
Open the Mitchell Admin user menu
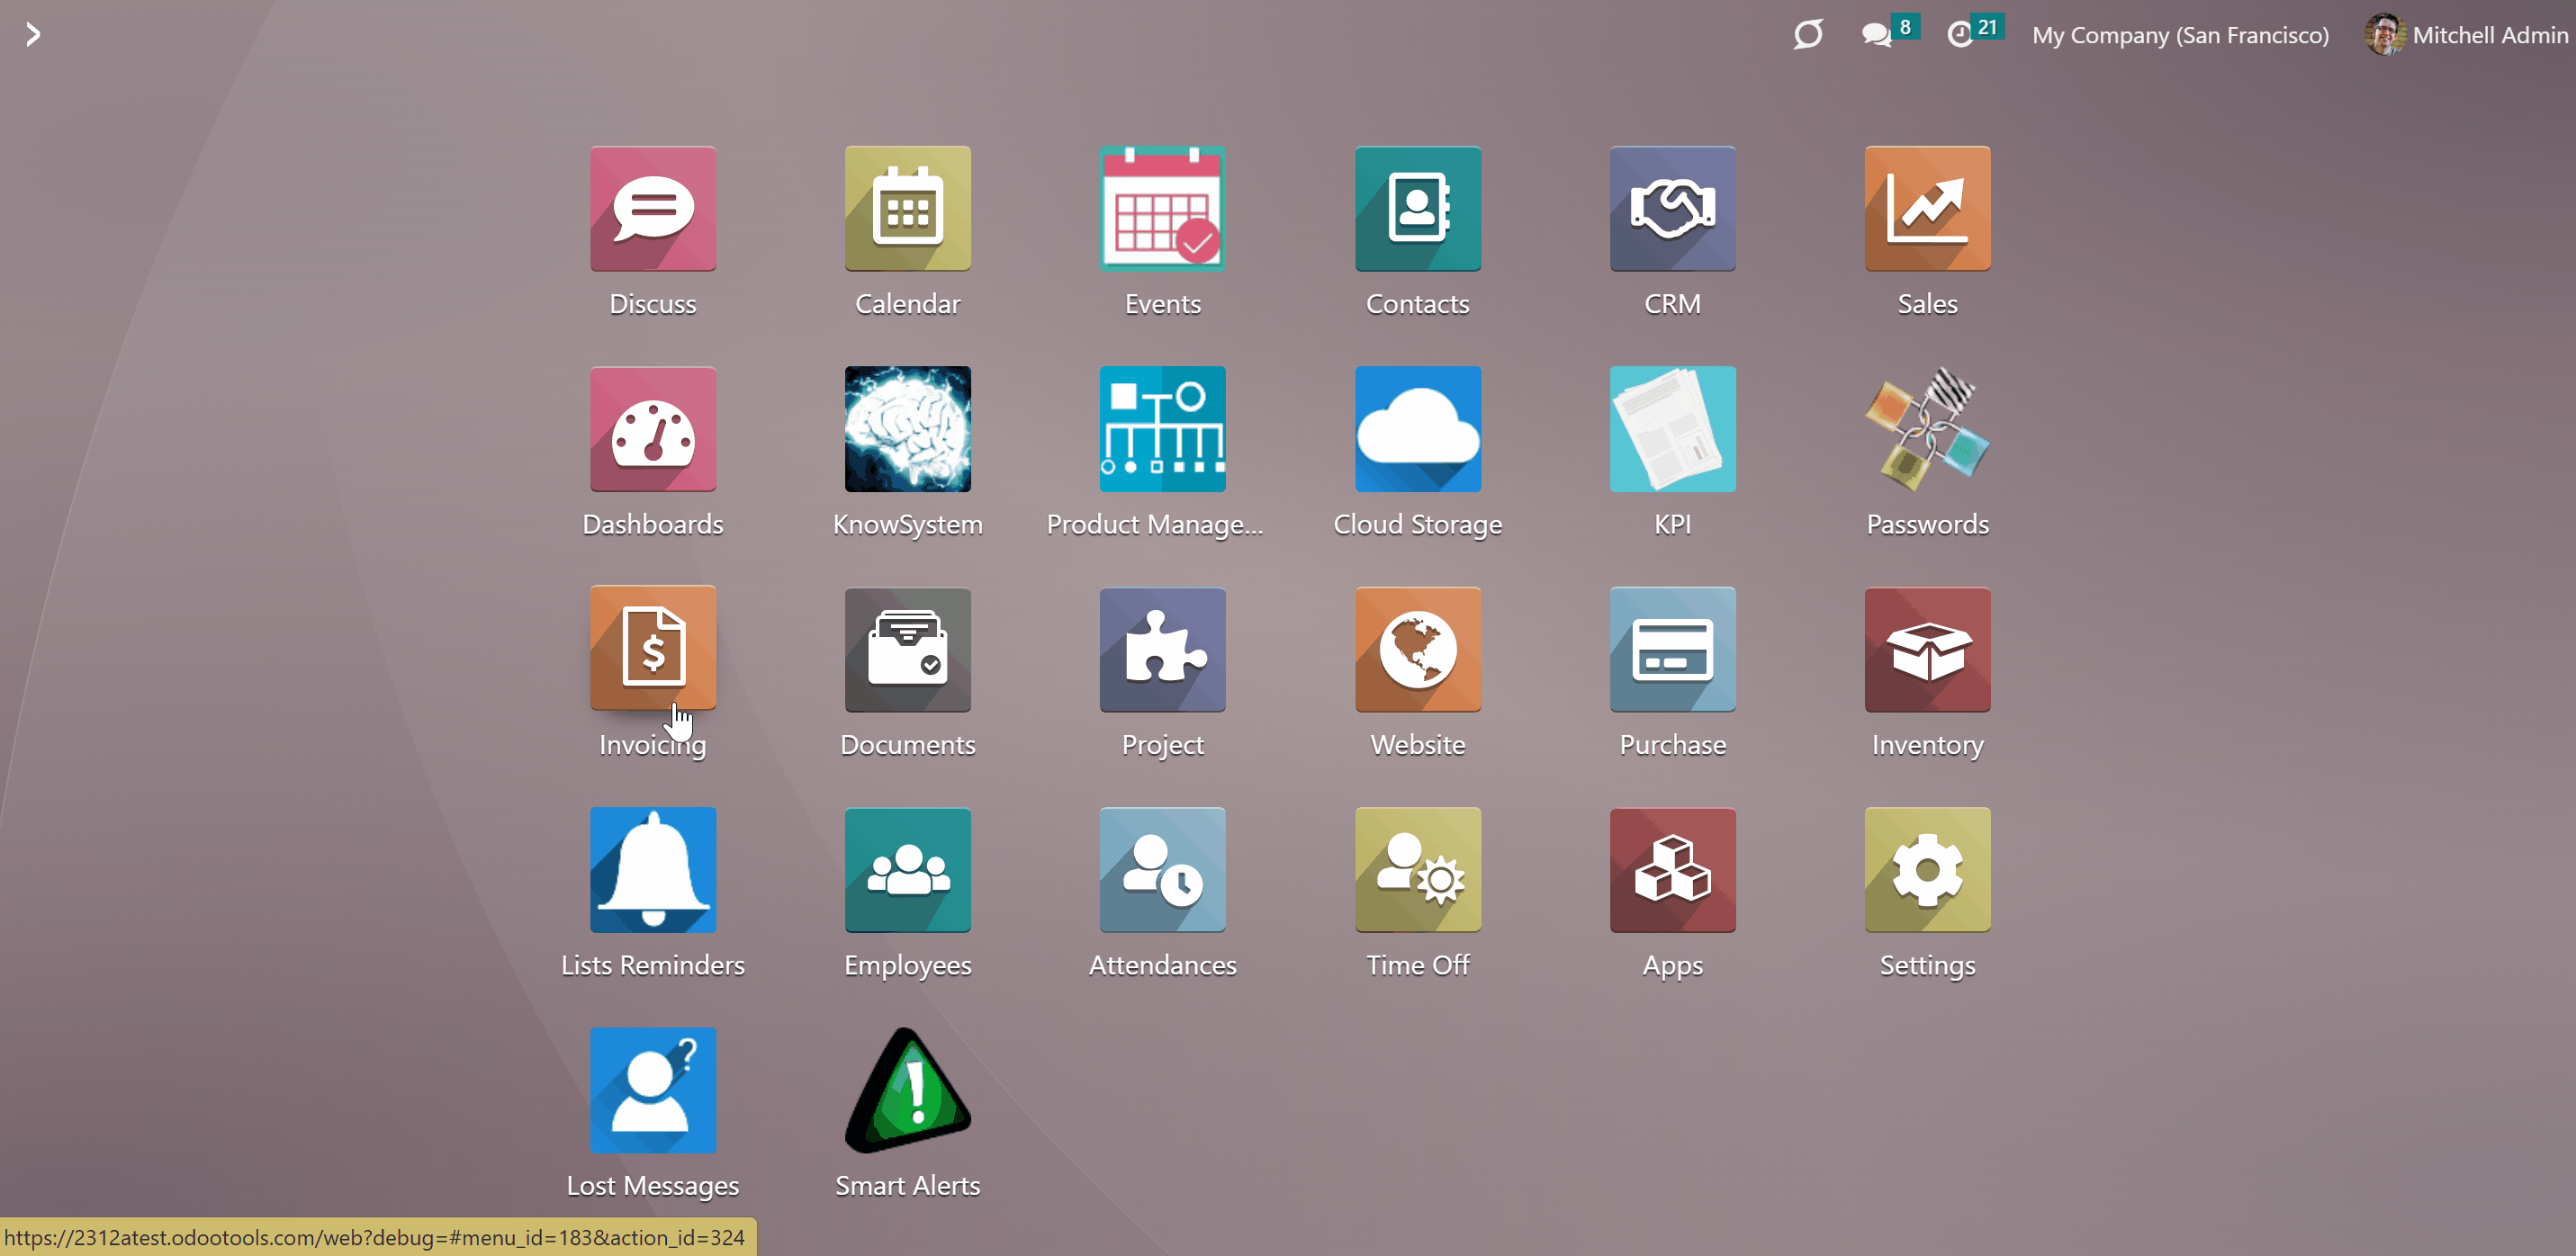2466,35
